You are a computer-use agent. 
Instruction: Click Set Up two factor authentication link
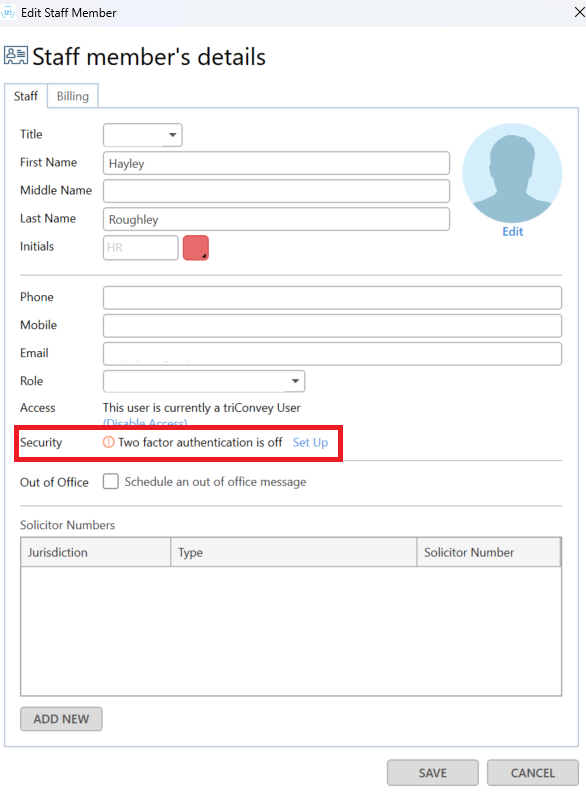click(310, 442)
